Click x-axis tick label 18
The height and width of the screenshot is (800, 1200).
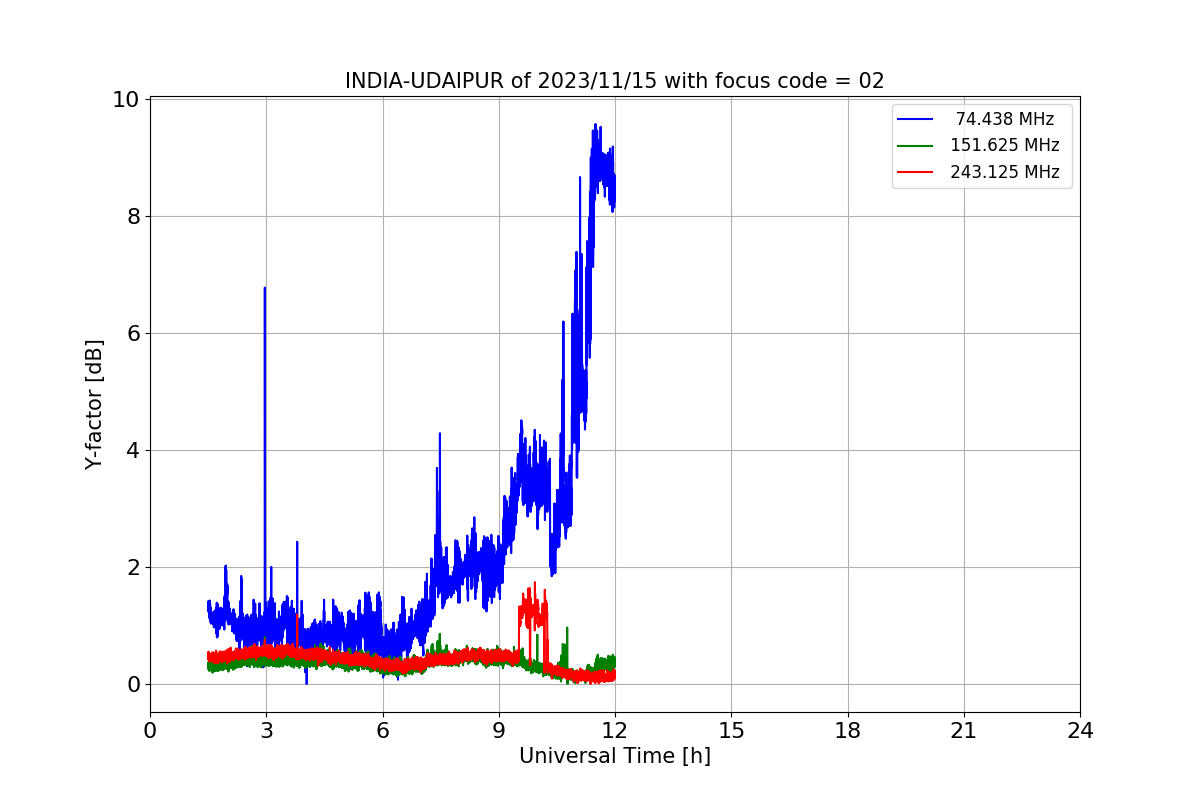coord(847,731)
